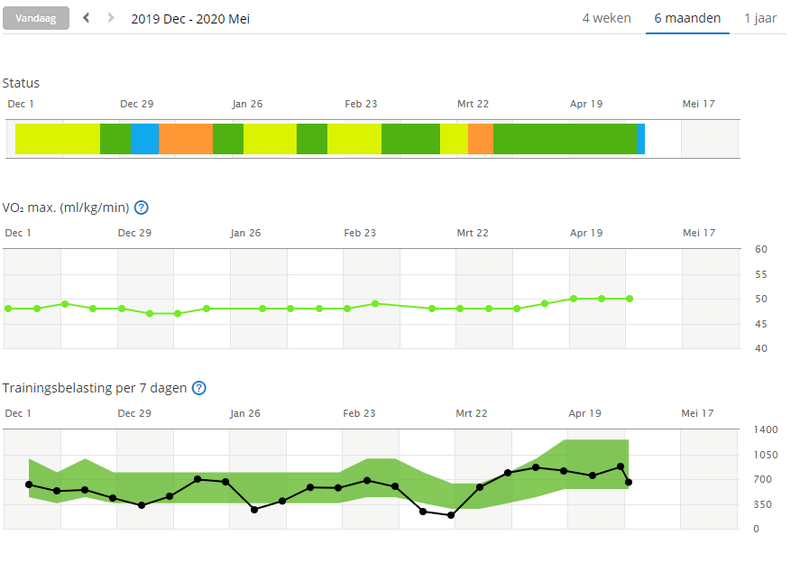
Task: Switch to 1 jaar view
Action: pos(760,18)
